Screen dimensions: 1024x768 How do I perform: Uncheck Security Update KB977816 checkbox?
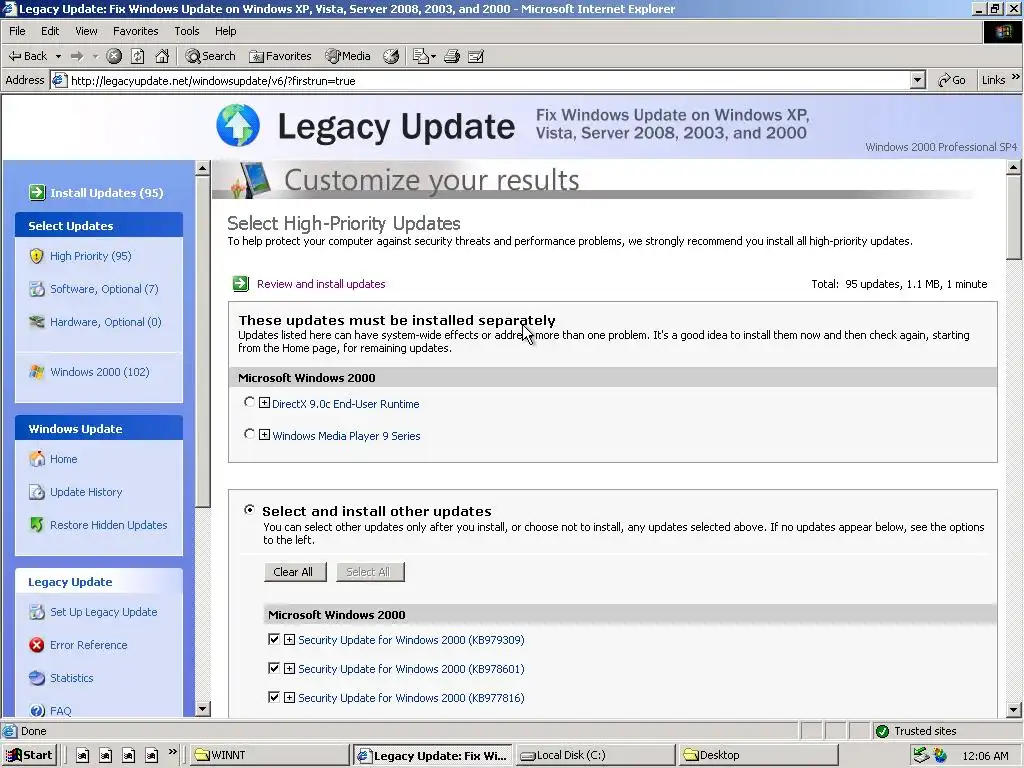point(274,697)
